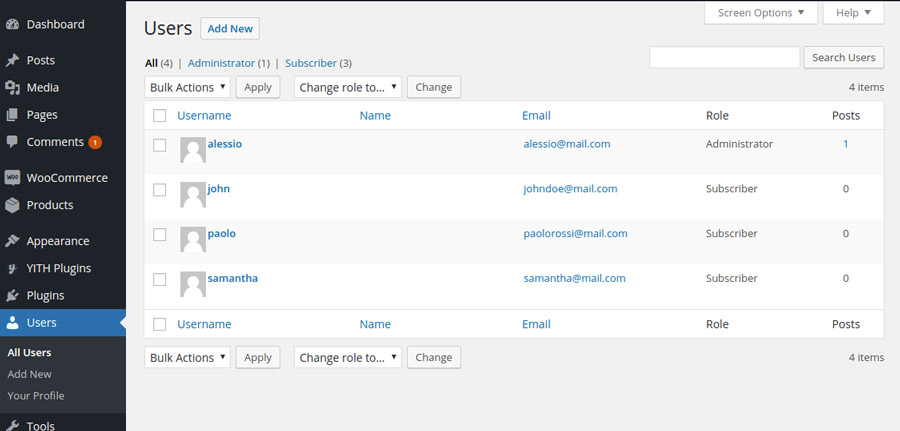The width and height of the screenshot is (900, 431).
Task: Toggle the select-all checkbox in table header
Action: click(160, 116)
